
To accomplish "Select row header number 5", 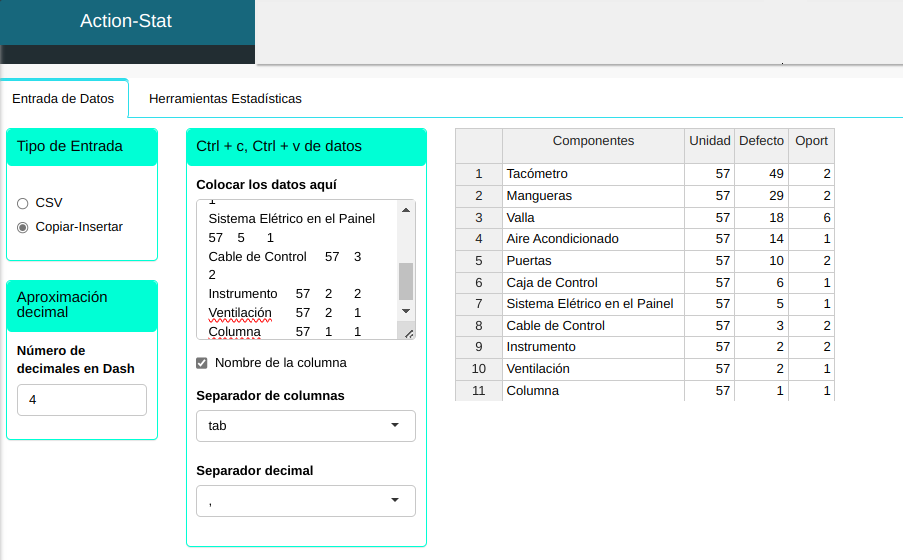I will click(x=478, y=261).
